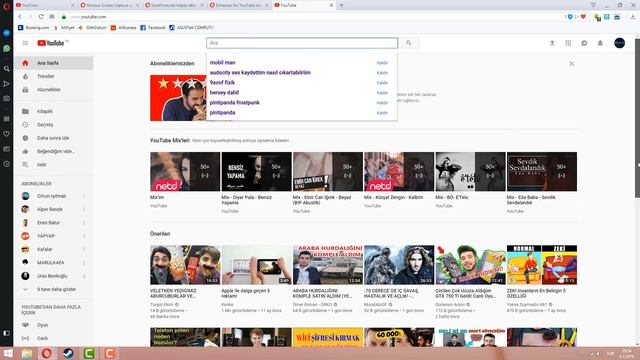Open the video upload icon
Viewport: 640px width, 360px height.
(x=552, y=43)
